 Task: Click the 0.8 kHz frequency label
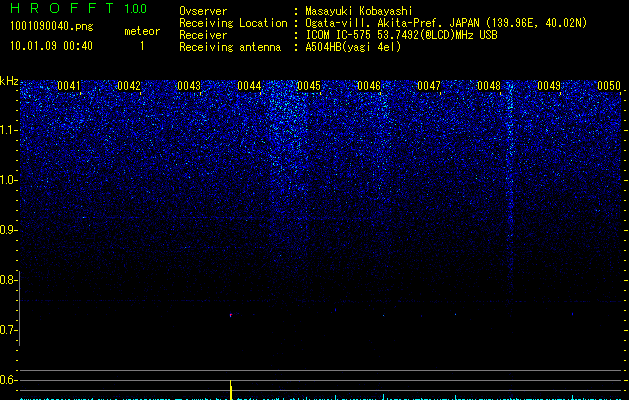point(8,280)
